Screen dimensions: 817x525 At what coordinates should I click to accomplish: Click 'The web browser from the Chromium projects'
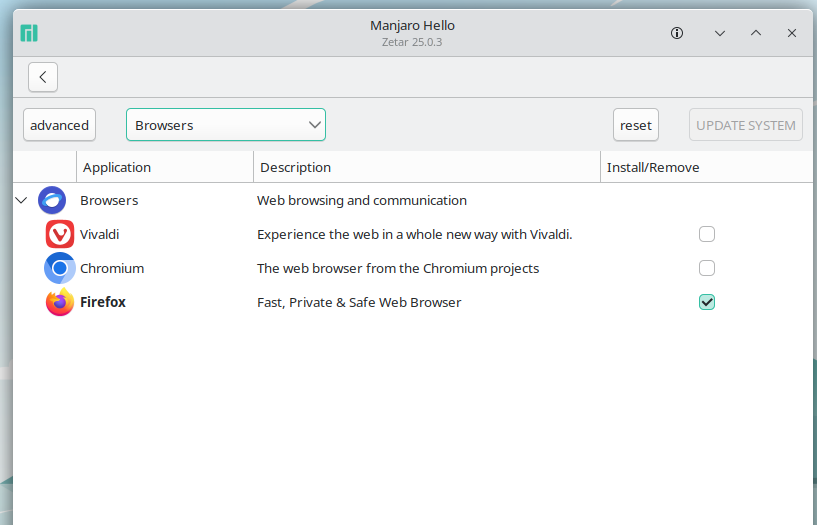[398, 268]
